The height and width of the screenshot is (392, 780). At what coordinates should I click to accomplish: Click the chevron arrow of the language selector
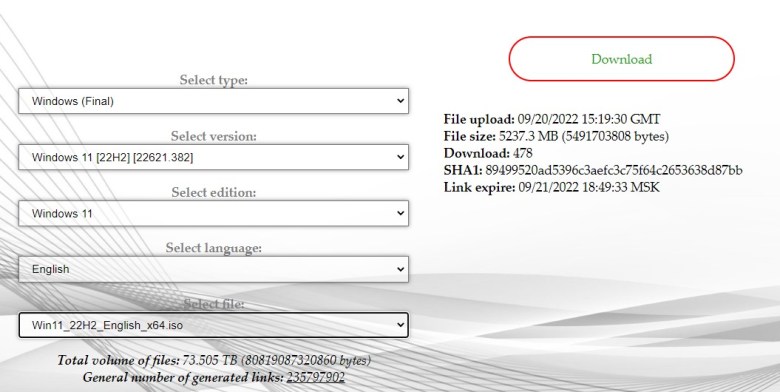click(x=400, y=269)
